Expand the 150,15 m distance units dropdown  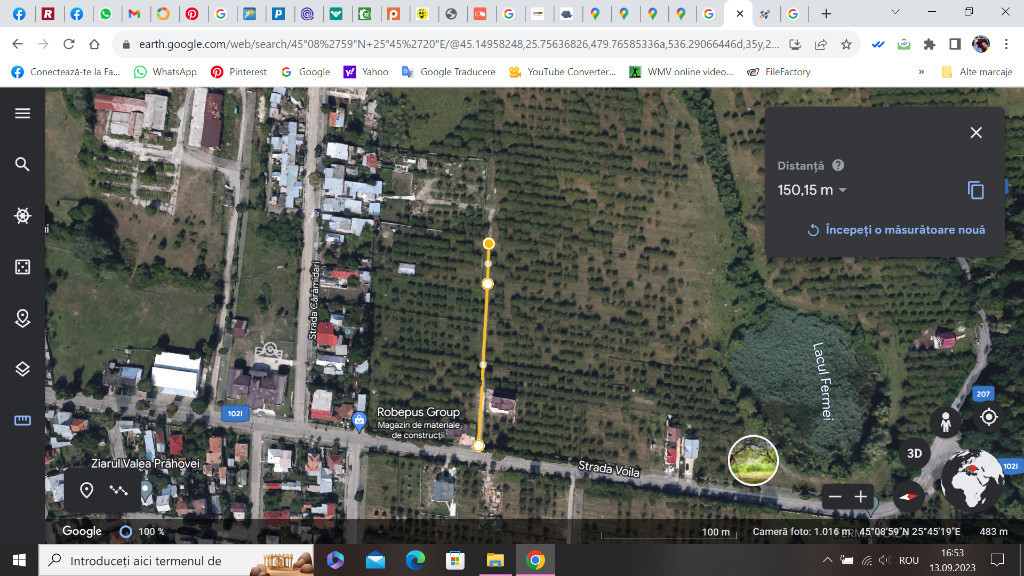pyautogui.click(x=842, y=191)
